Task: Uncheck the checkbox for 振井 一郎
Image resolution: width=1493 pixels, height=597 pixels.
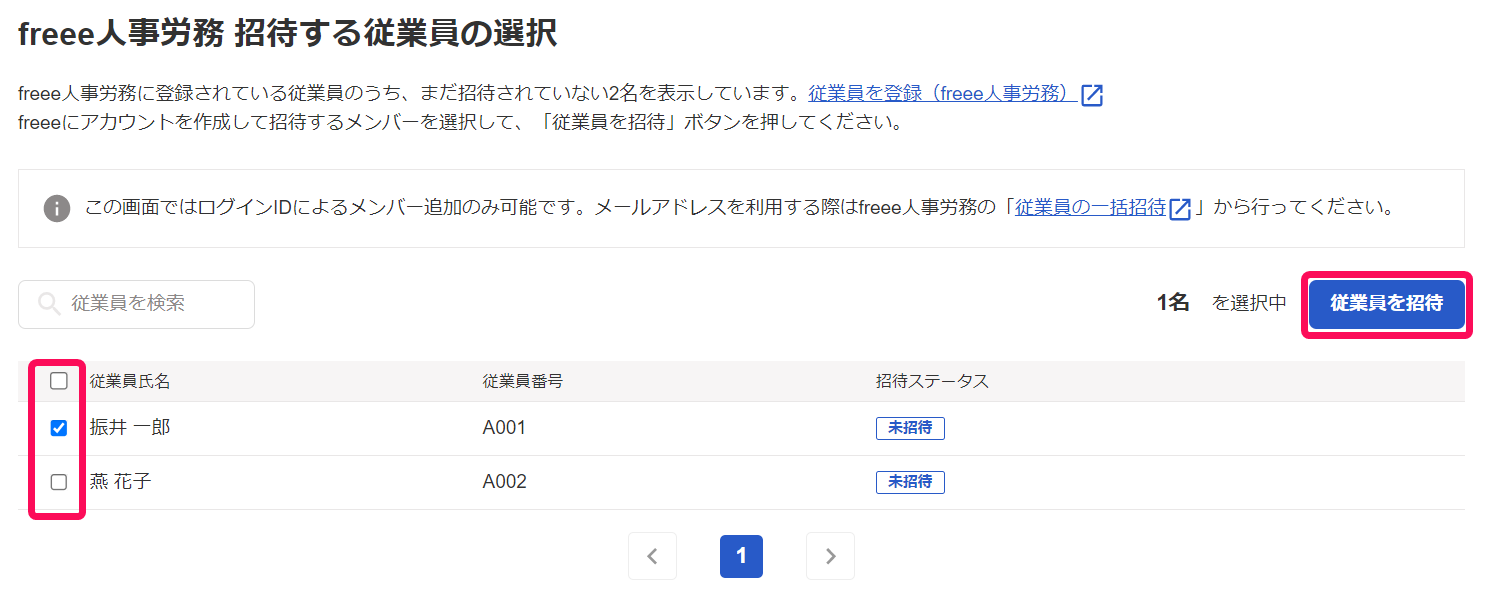Action: point(59,428)
